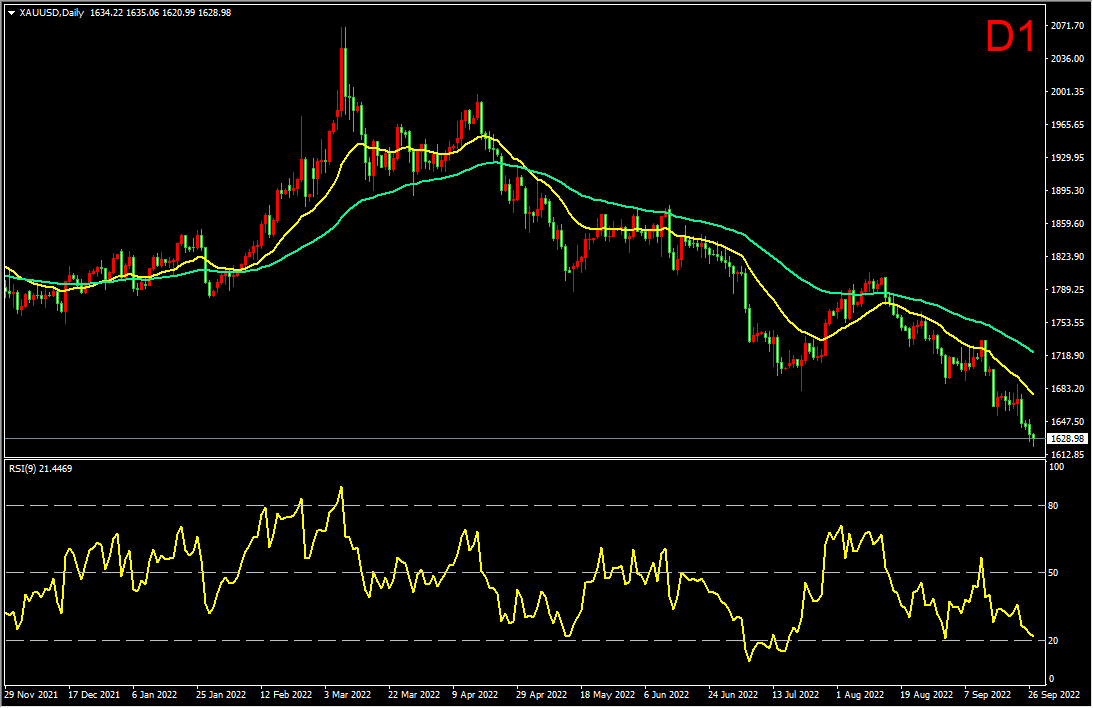Viewport: 1093px width, 708px height.
Task: Click the RSI scale value 0
Action: click(1051, 679)
